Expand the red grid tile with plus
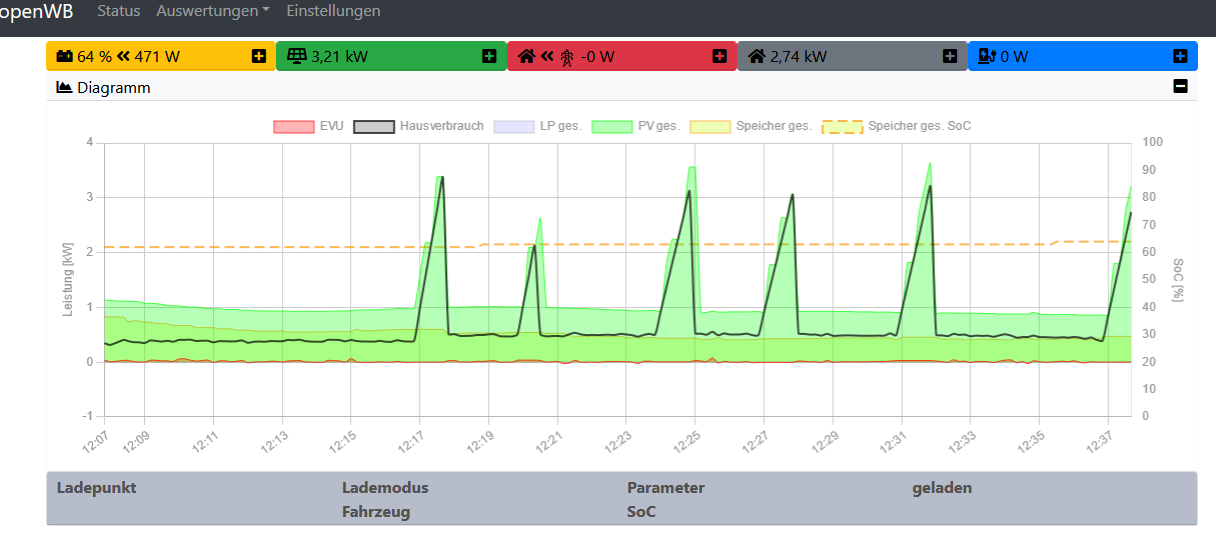This screenshot has height=549, width=1216. [720, 56]
